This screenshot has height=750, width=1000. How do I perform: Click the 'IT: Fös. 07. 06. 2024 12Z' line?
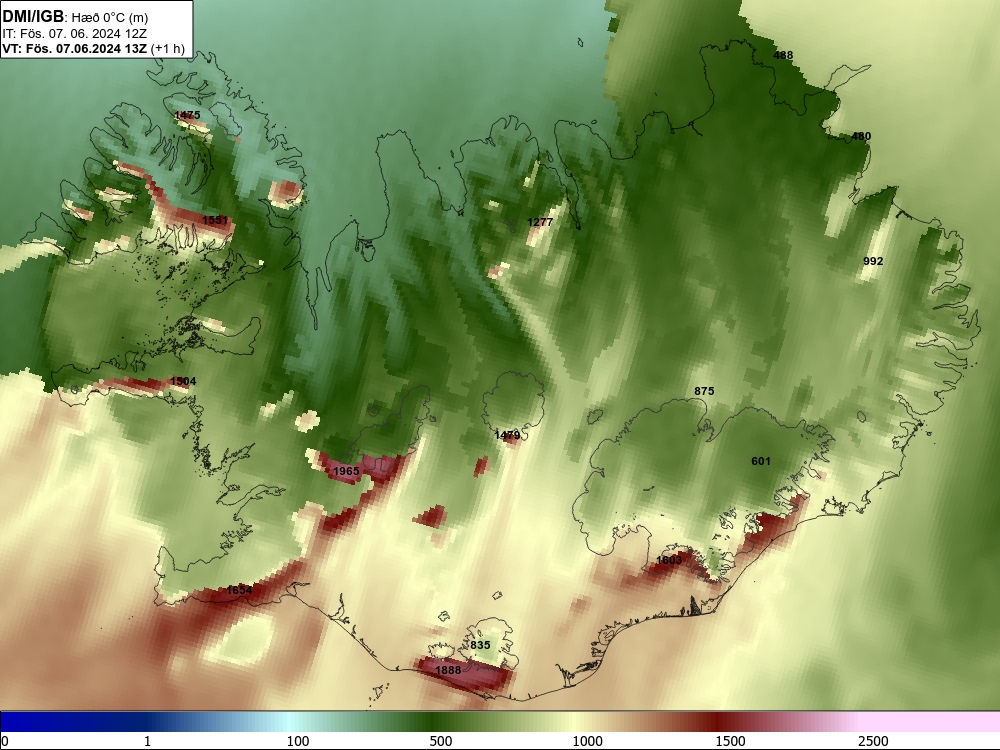tap(75, 34)
